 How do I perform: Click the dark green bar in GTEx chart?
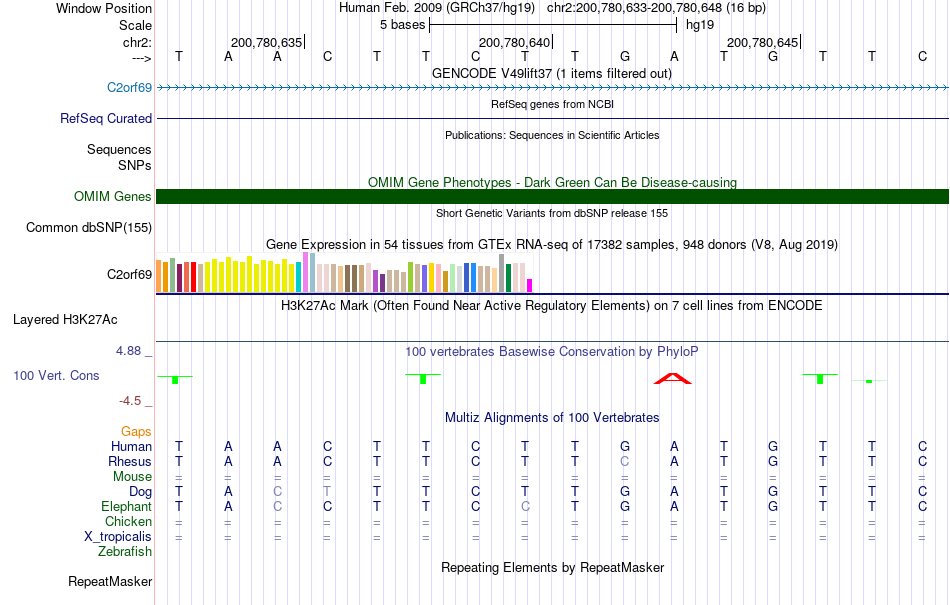[508, 278]
